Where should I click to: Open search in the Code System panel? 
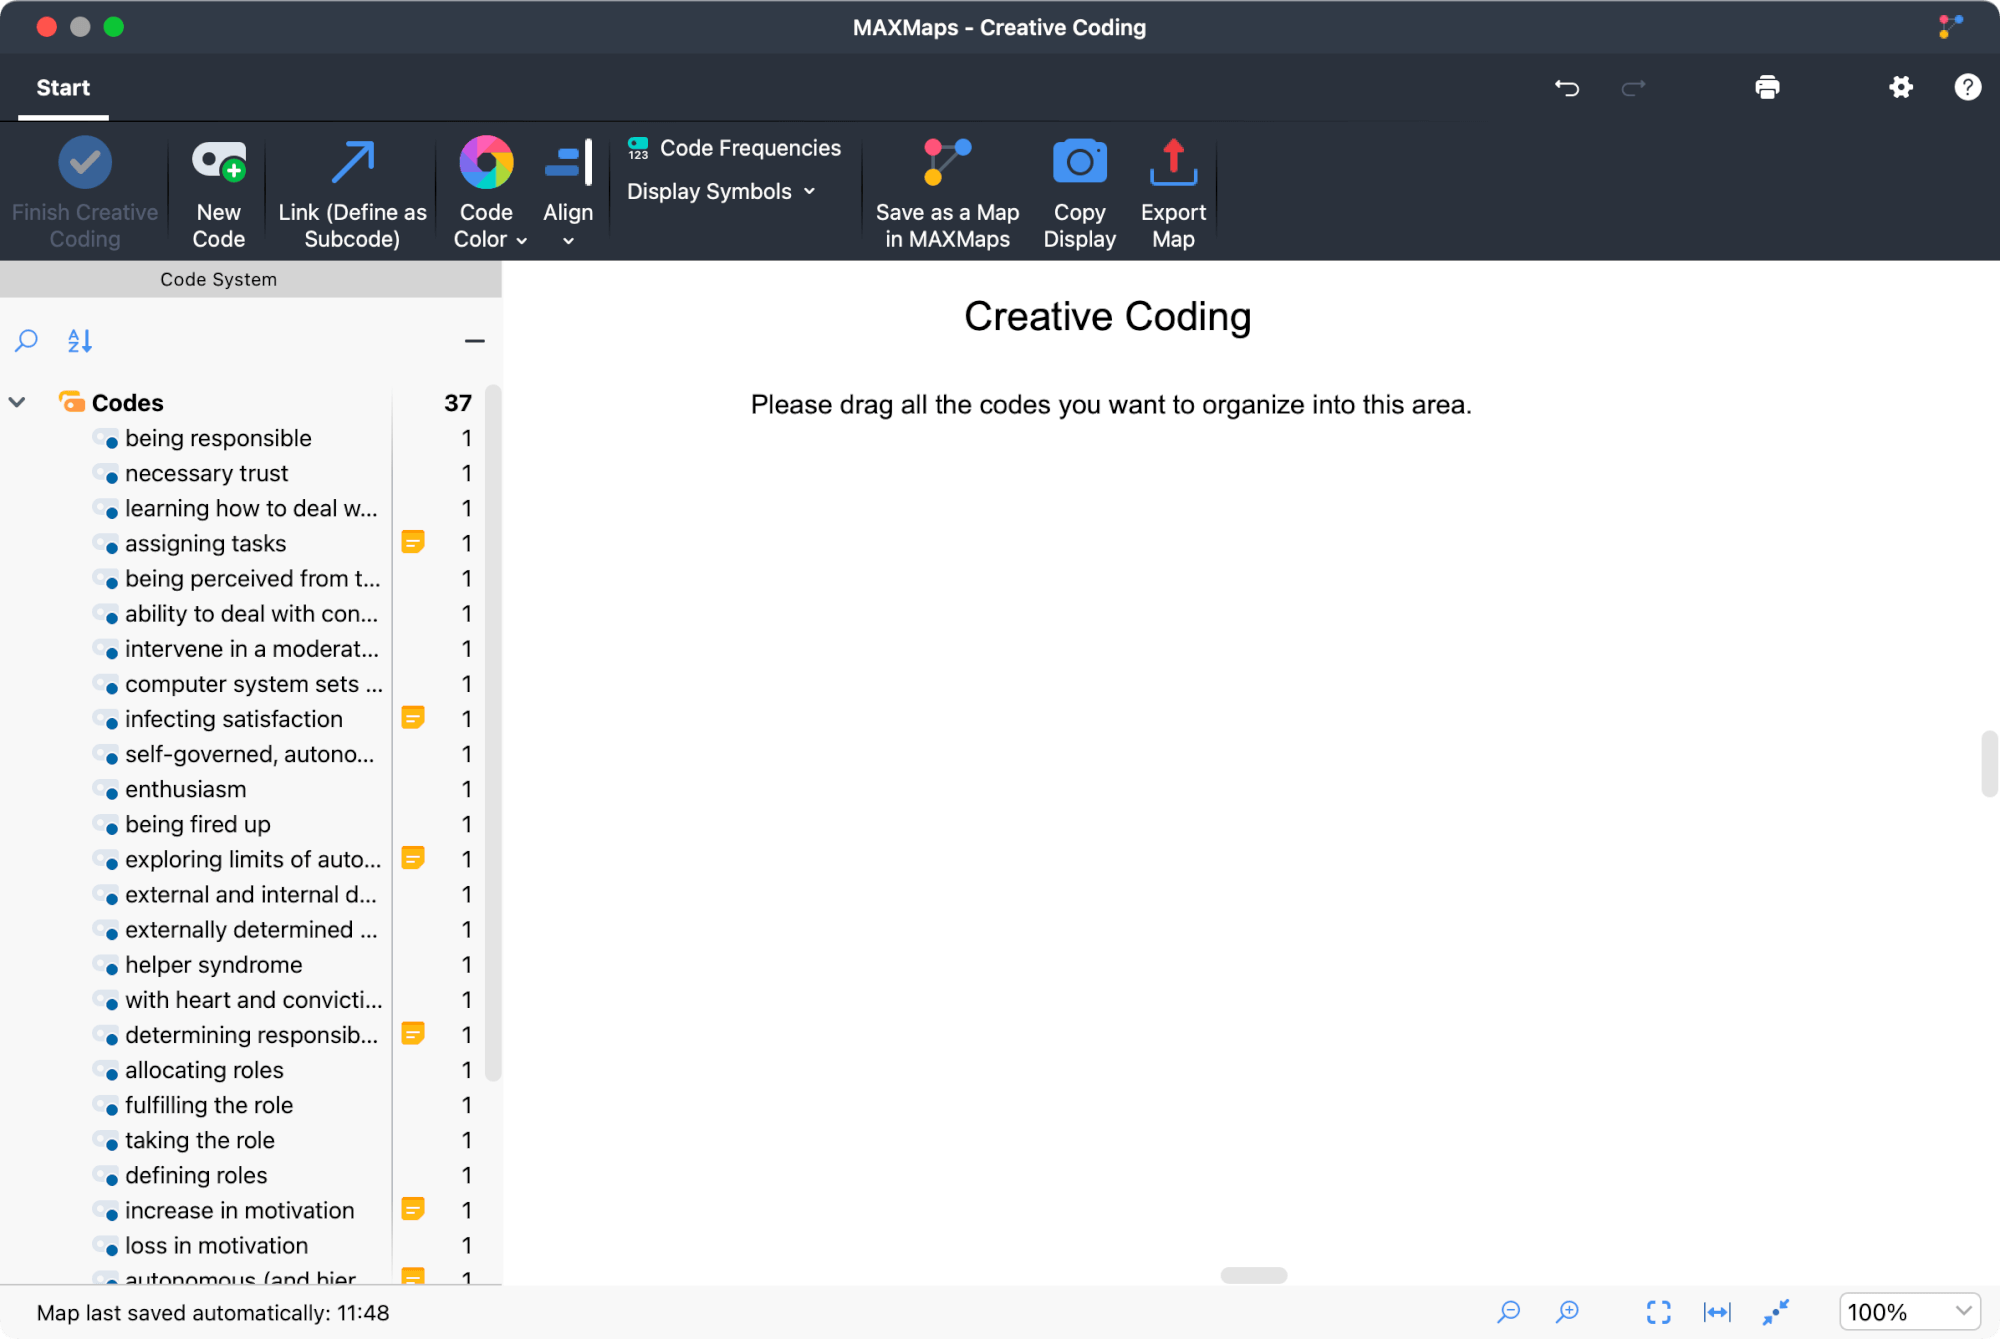[26, 341]
